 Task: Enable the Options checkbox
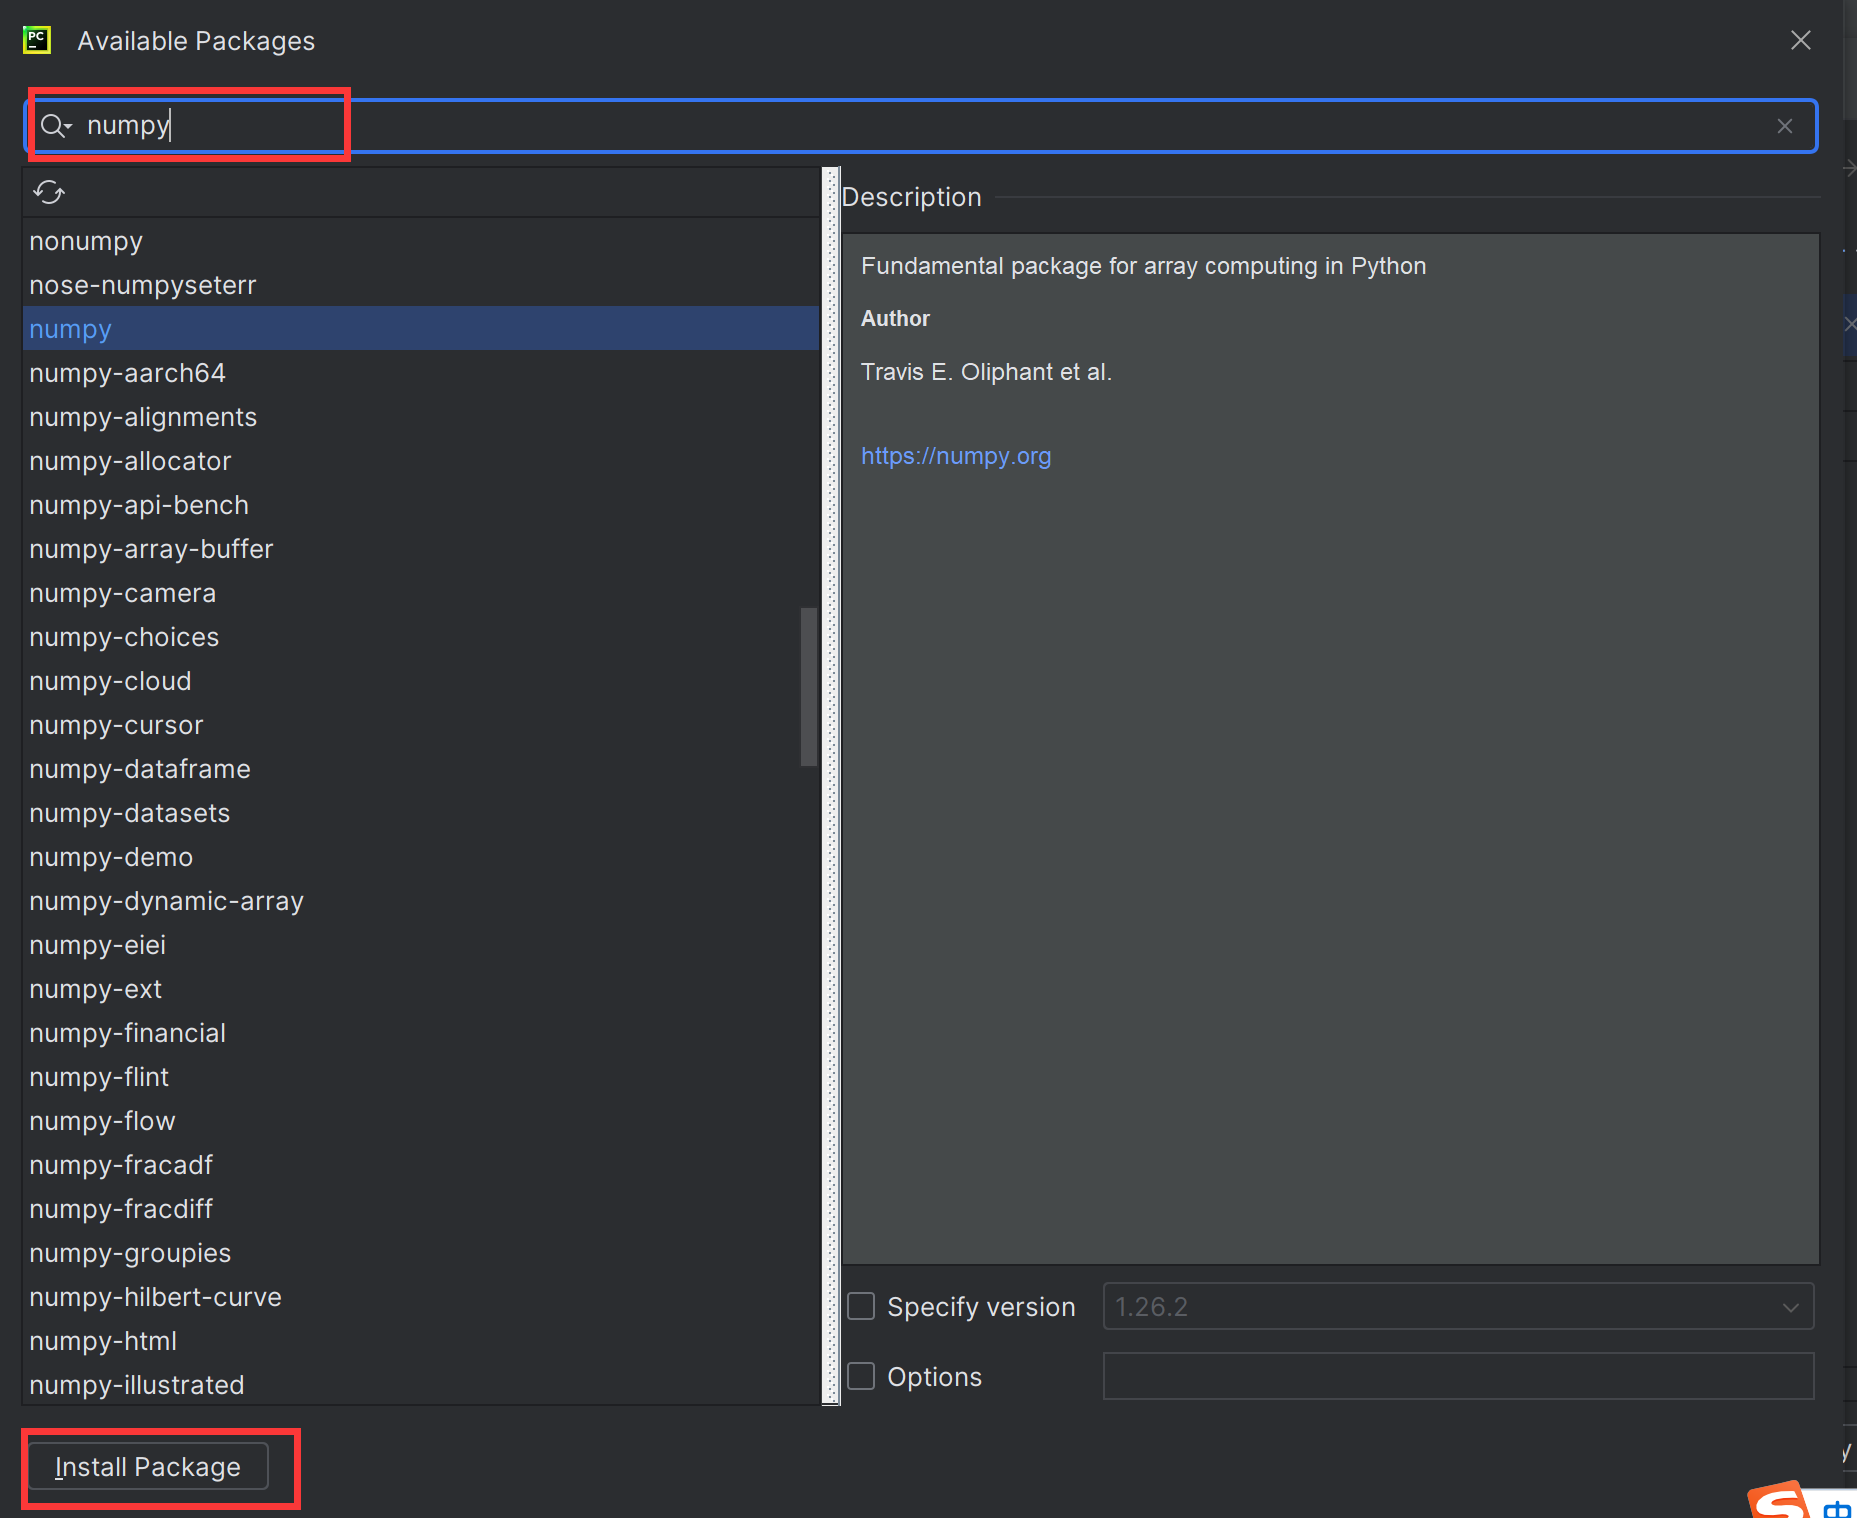click(x=861, y=1376)
